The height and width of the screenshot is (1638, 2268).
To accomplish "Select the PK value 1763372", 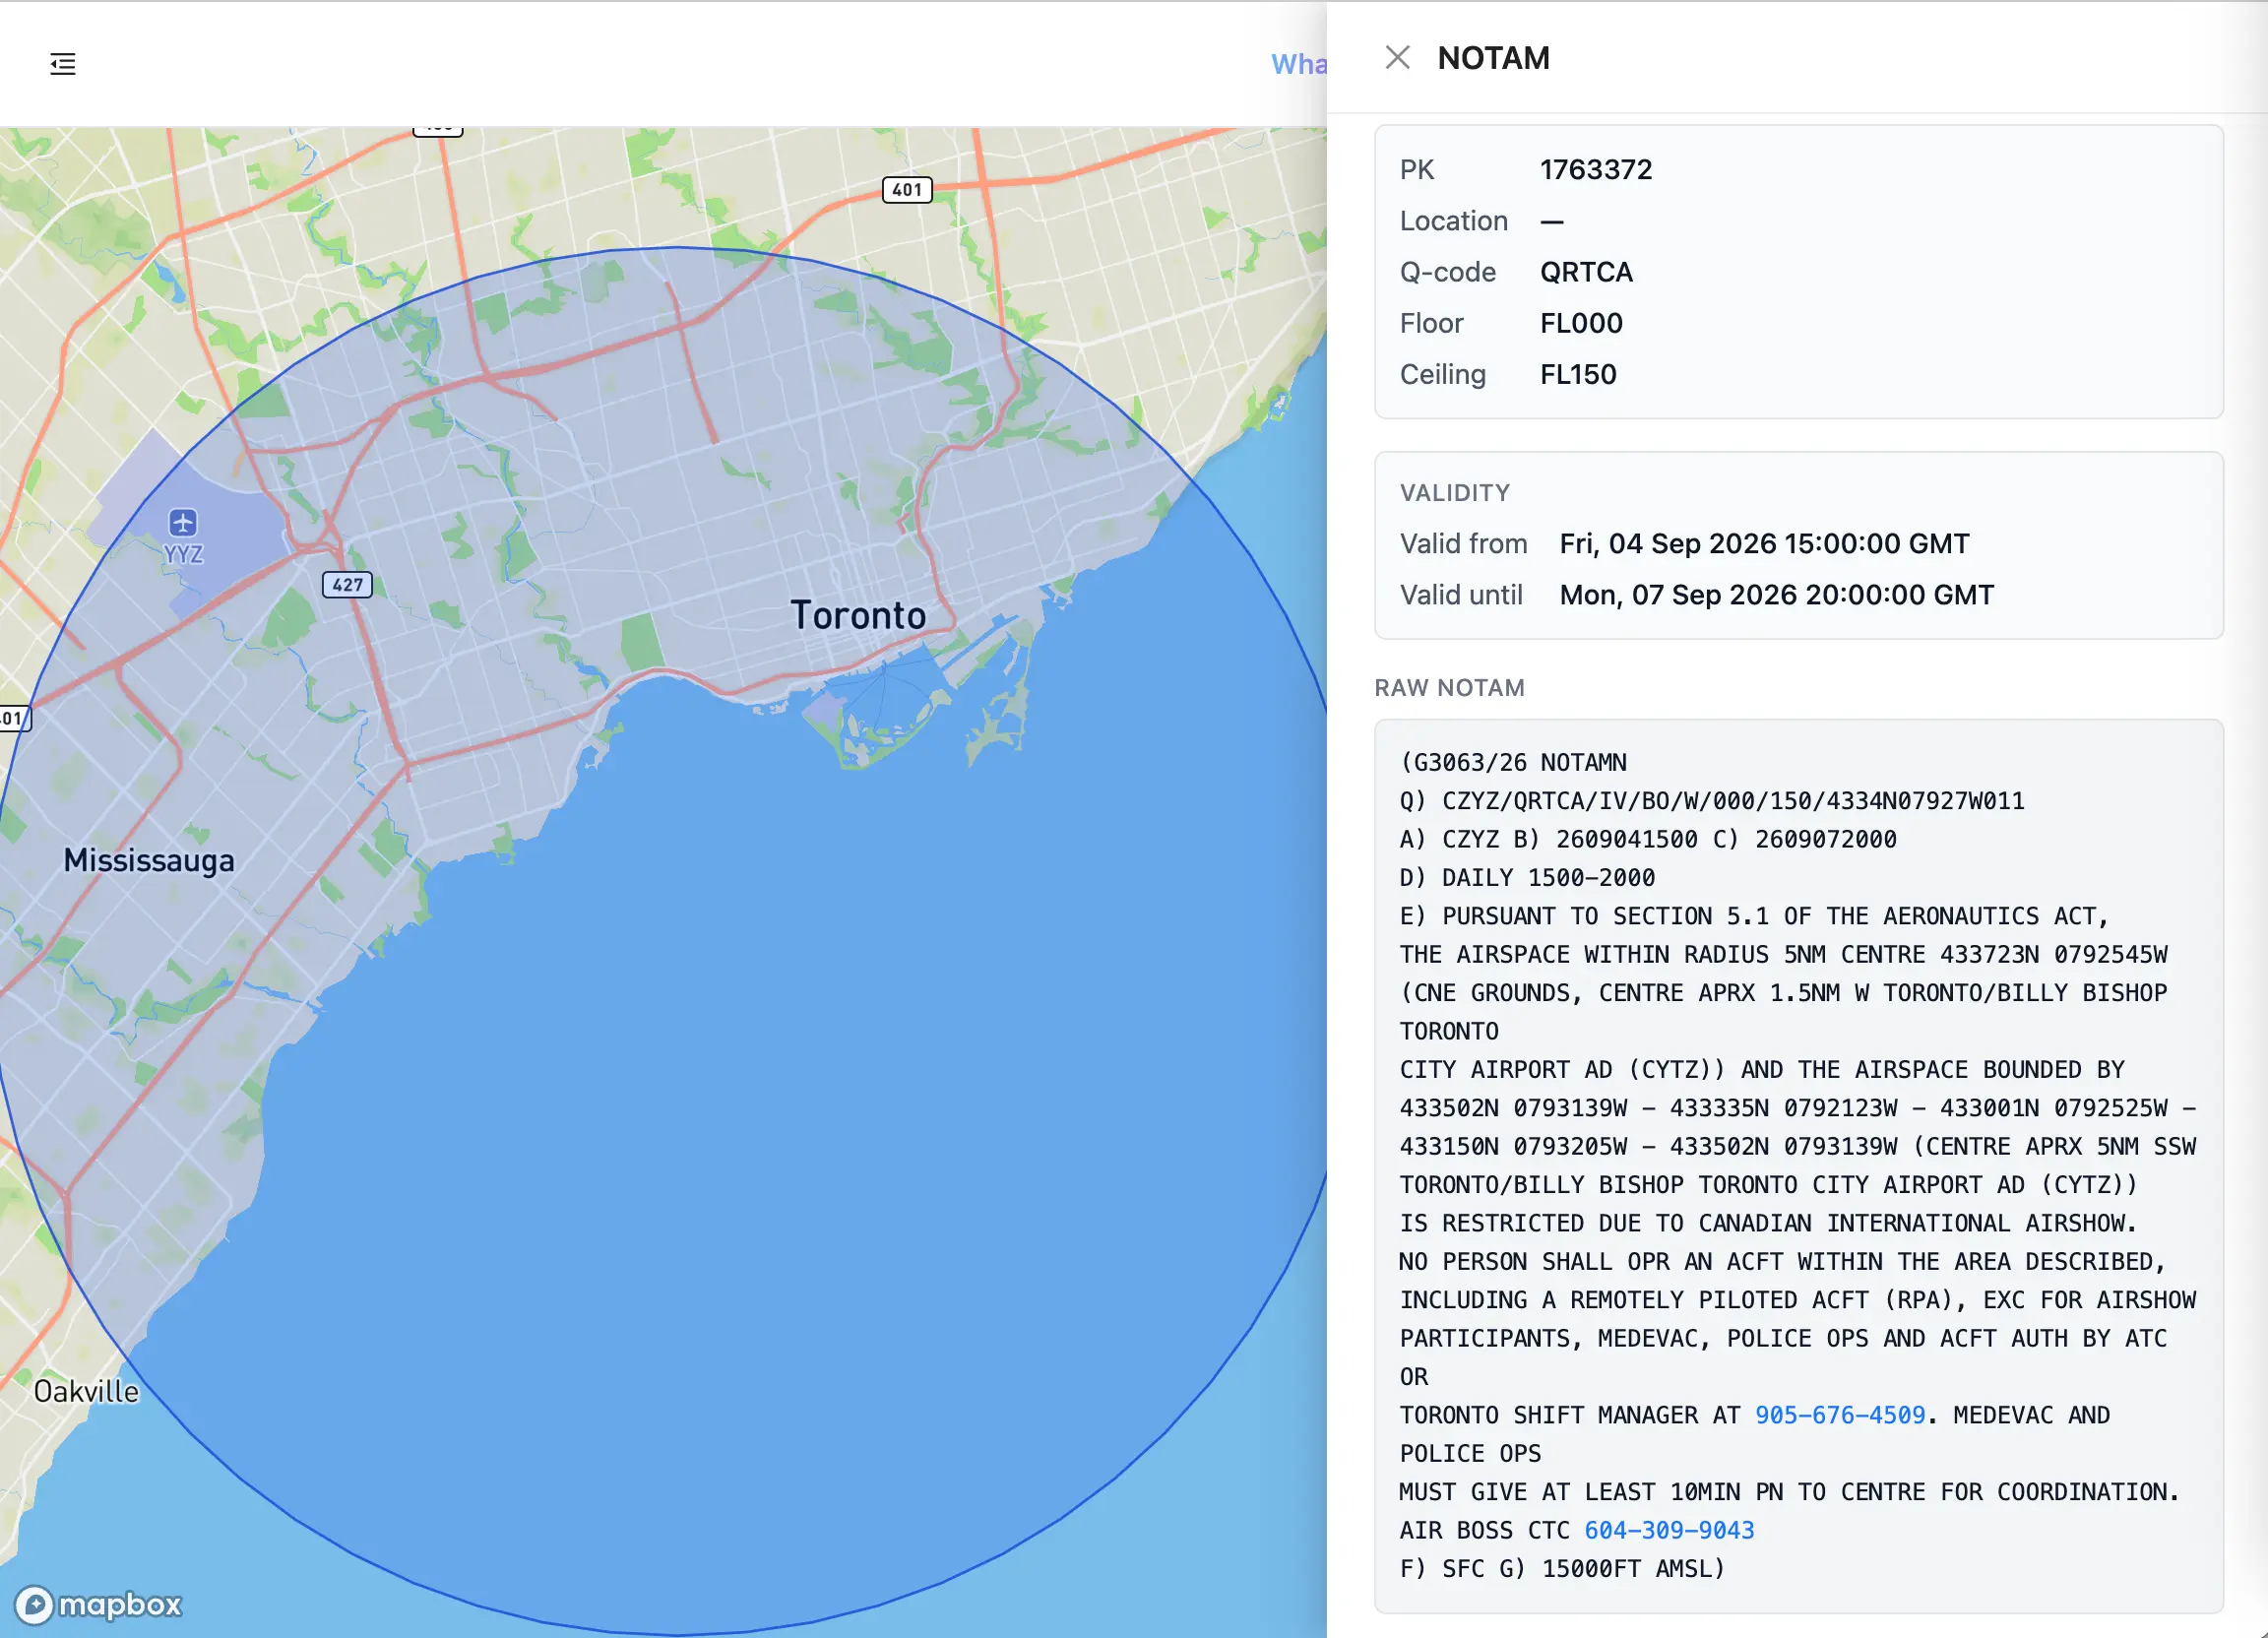I will [1596, 169].
